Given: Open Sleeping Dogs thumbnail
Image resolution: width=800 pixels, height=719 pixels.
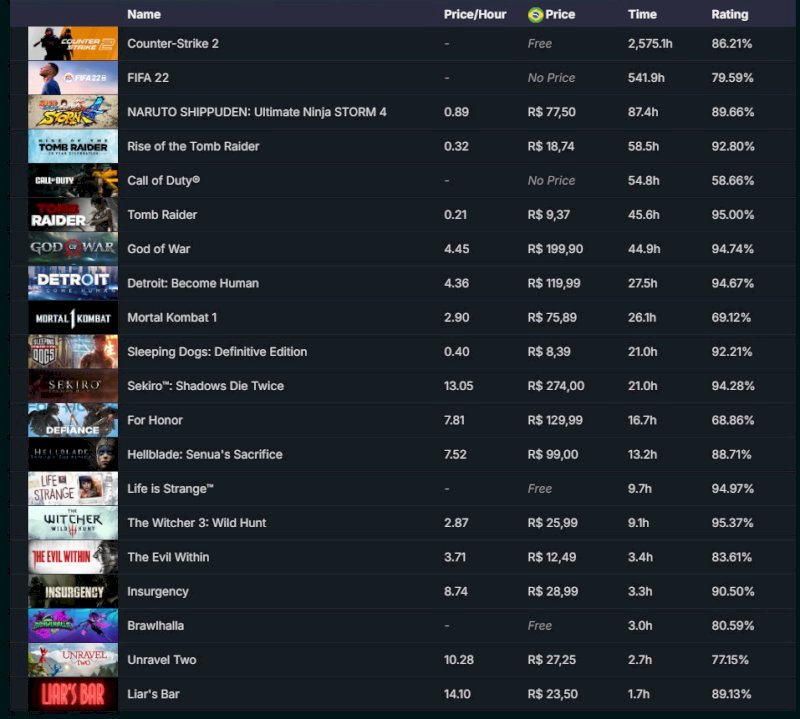Looking at the screenshot, I should click(73, 352).
